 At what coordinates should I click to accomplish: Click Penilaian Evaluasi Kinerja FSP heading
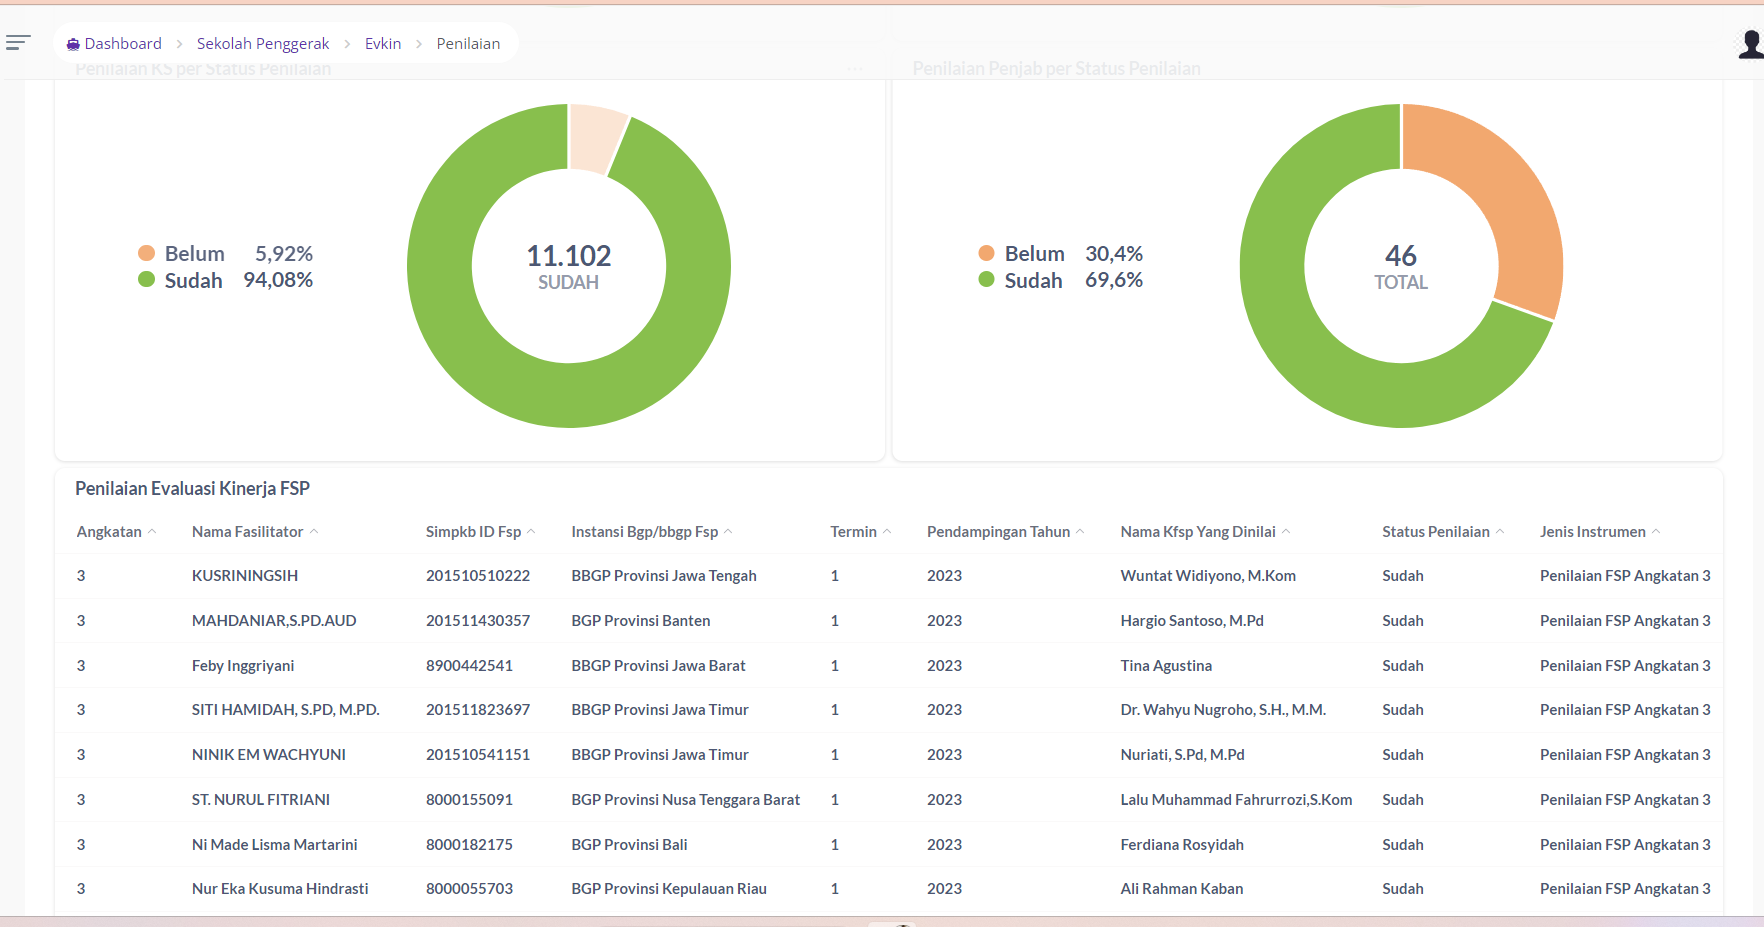pos(193,489)
